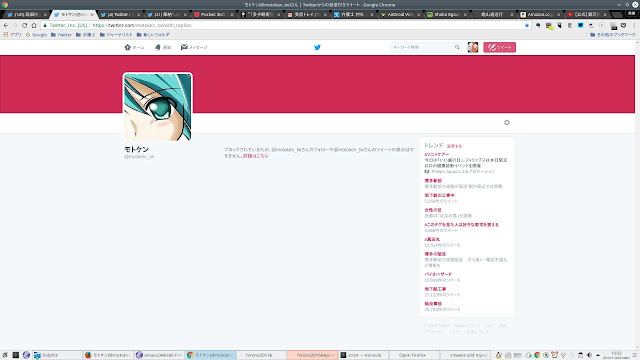The height and width of the screenshot is (360, 640).
Task: Open notifications (通知) bell icon
Action: (x=158, y=47)
